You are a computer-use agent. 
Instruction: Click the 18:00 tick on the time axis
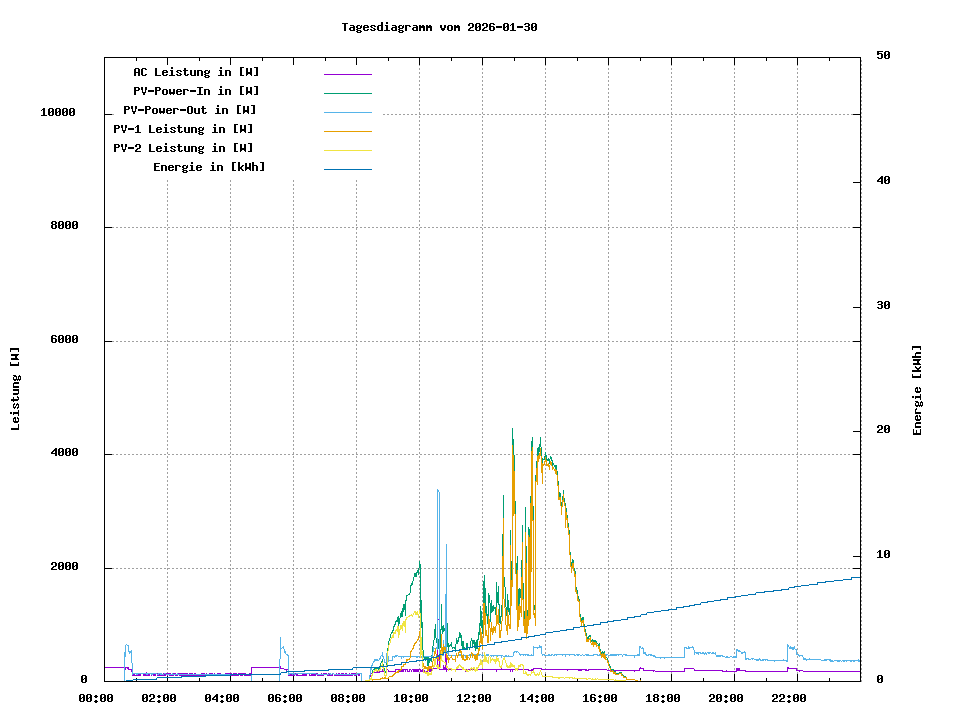[x=663, y=698]
